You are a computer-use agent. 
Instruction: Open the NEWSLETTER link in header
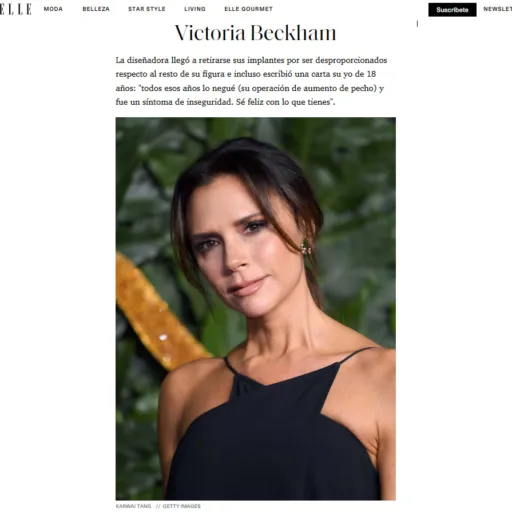(x=498, y=9)
